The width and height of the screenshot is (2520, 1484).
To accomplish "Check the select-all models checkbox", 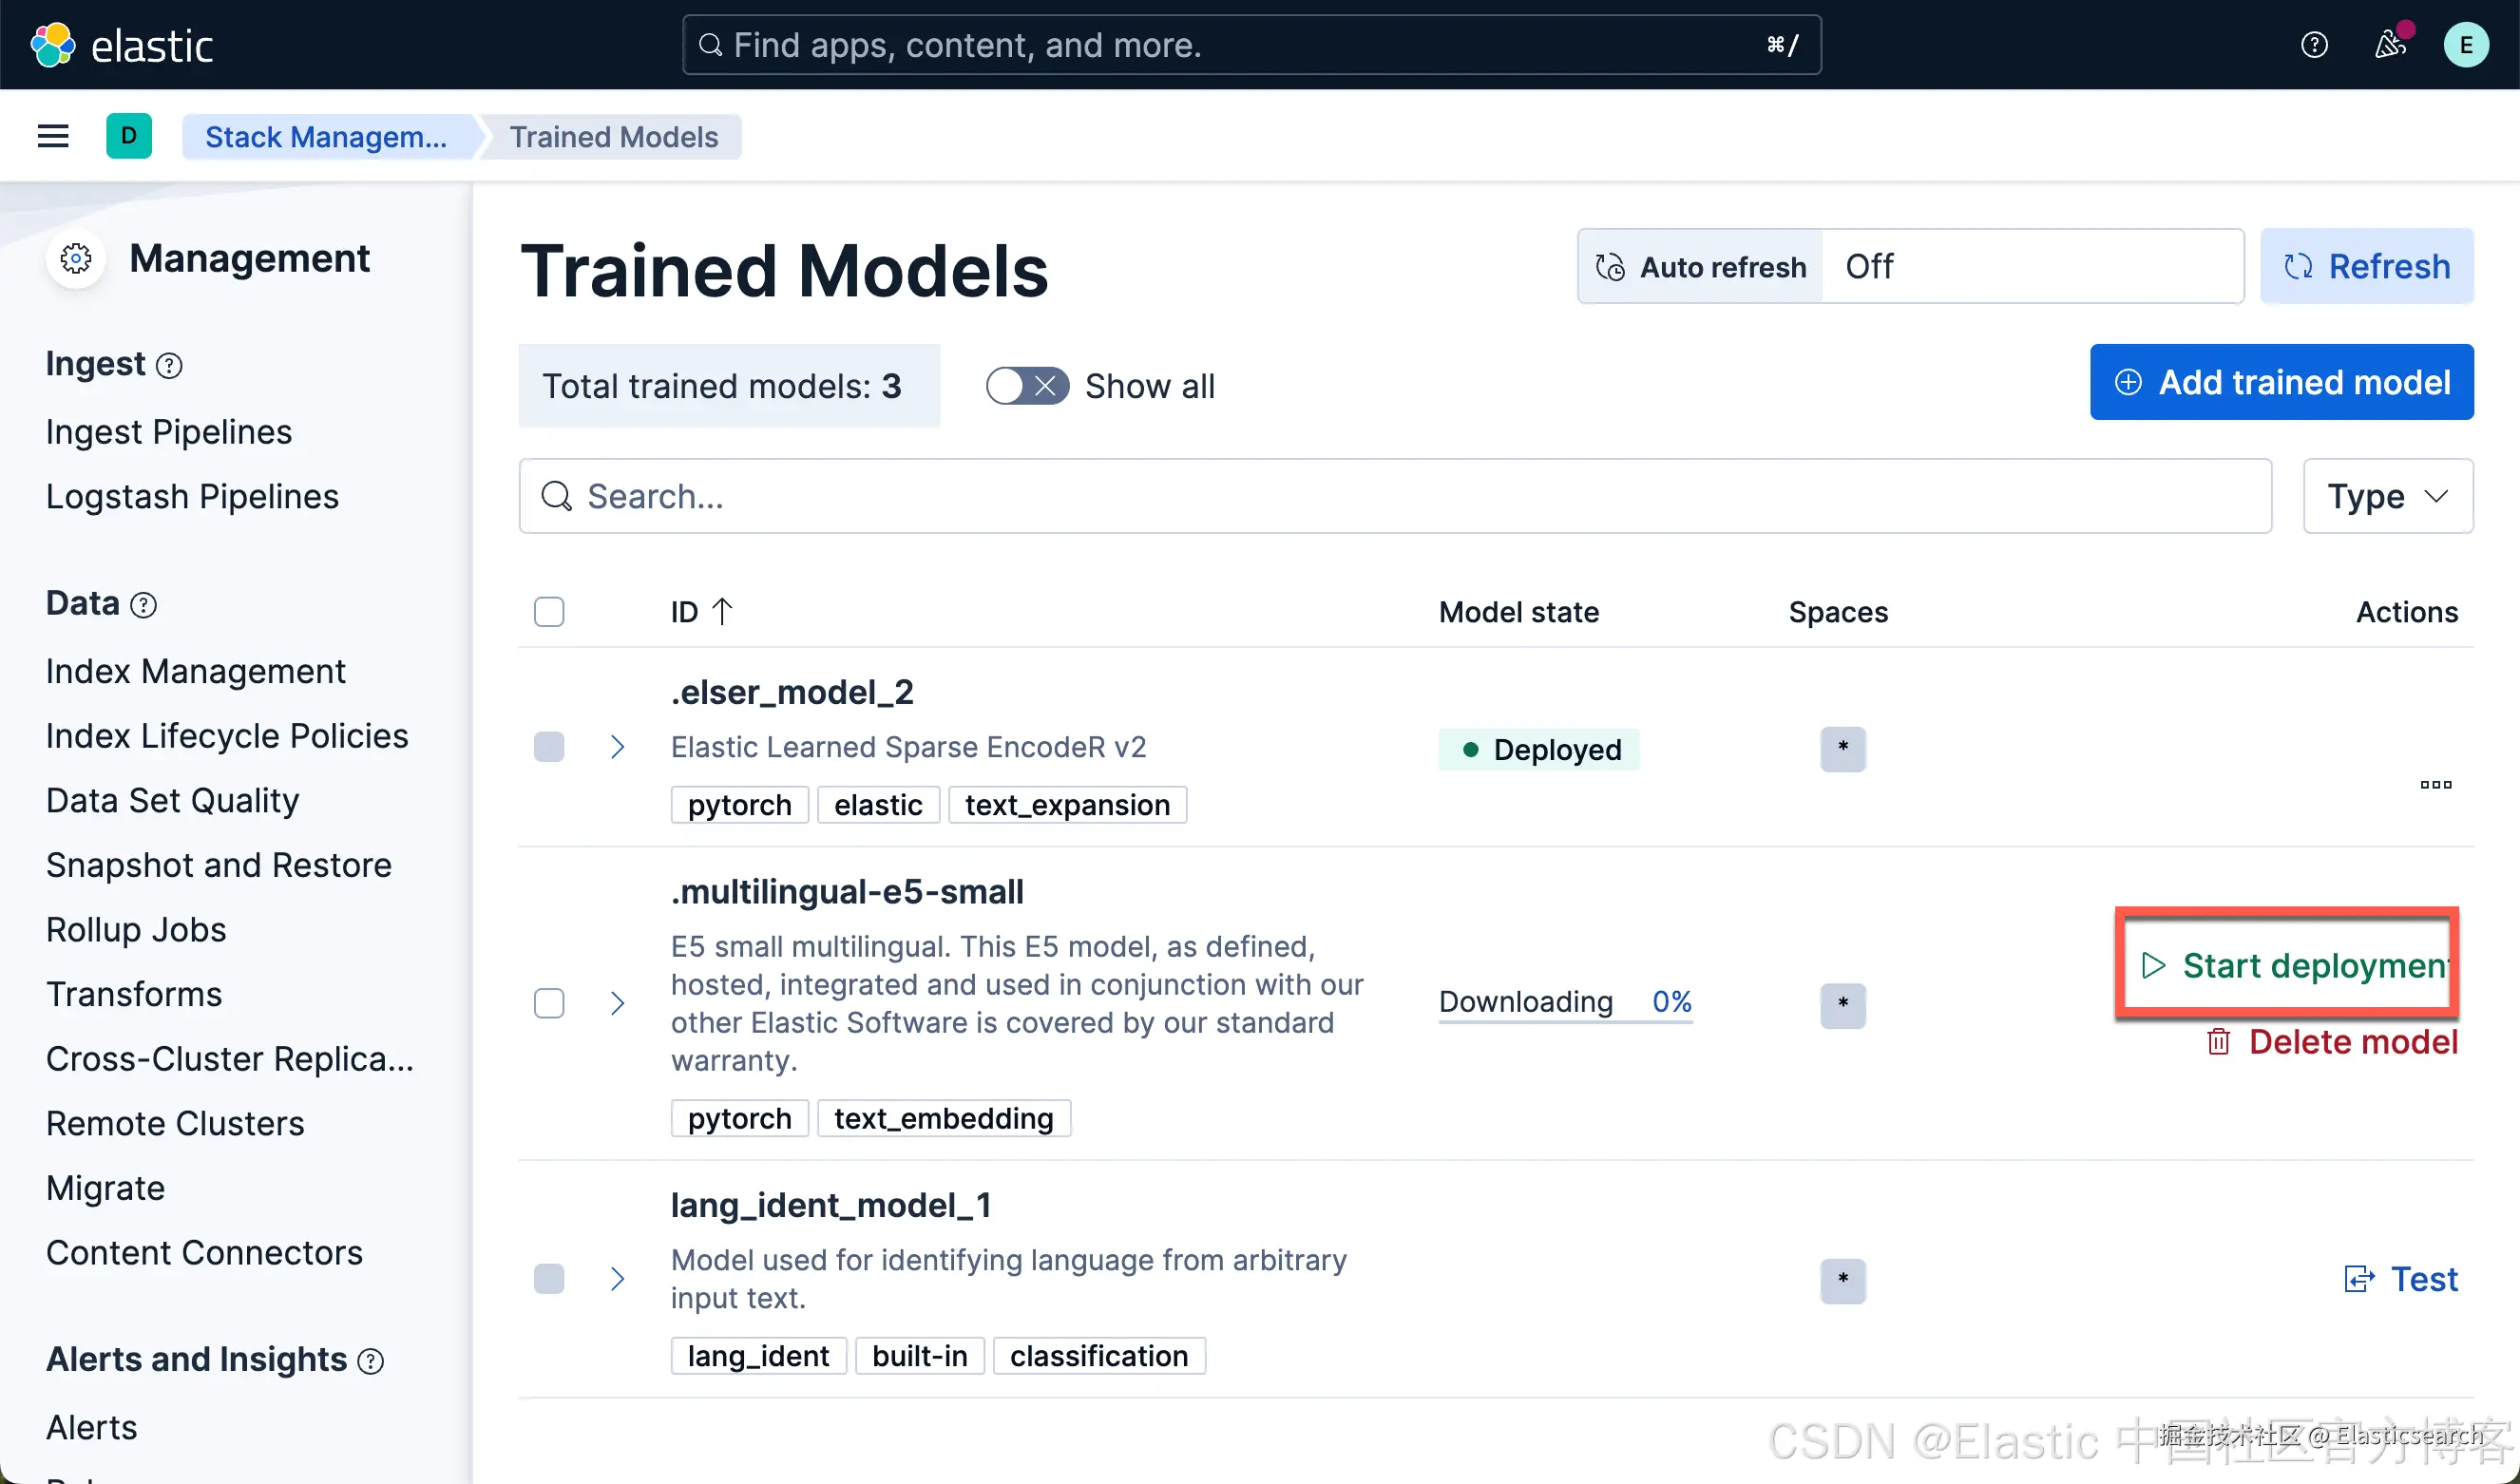I will point(549,612).
